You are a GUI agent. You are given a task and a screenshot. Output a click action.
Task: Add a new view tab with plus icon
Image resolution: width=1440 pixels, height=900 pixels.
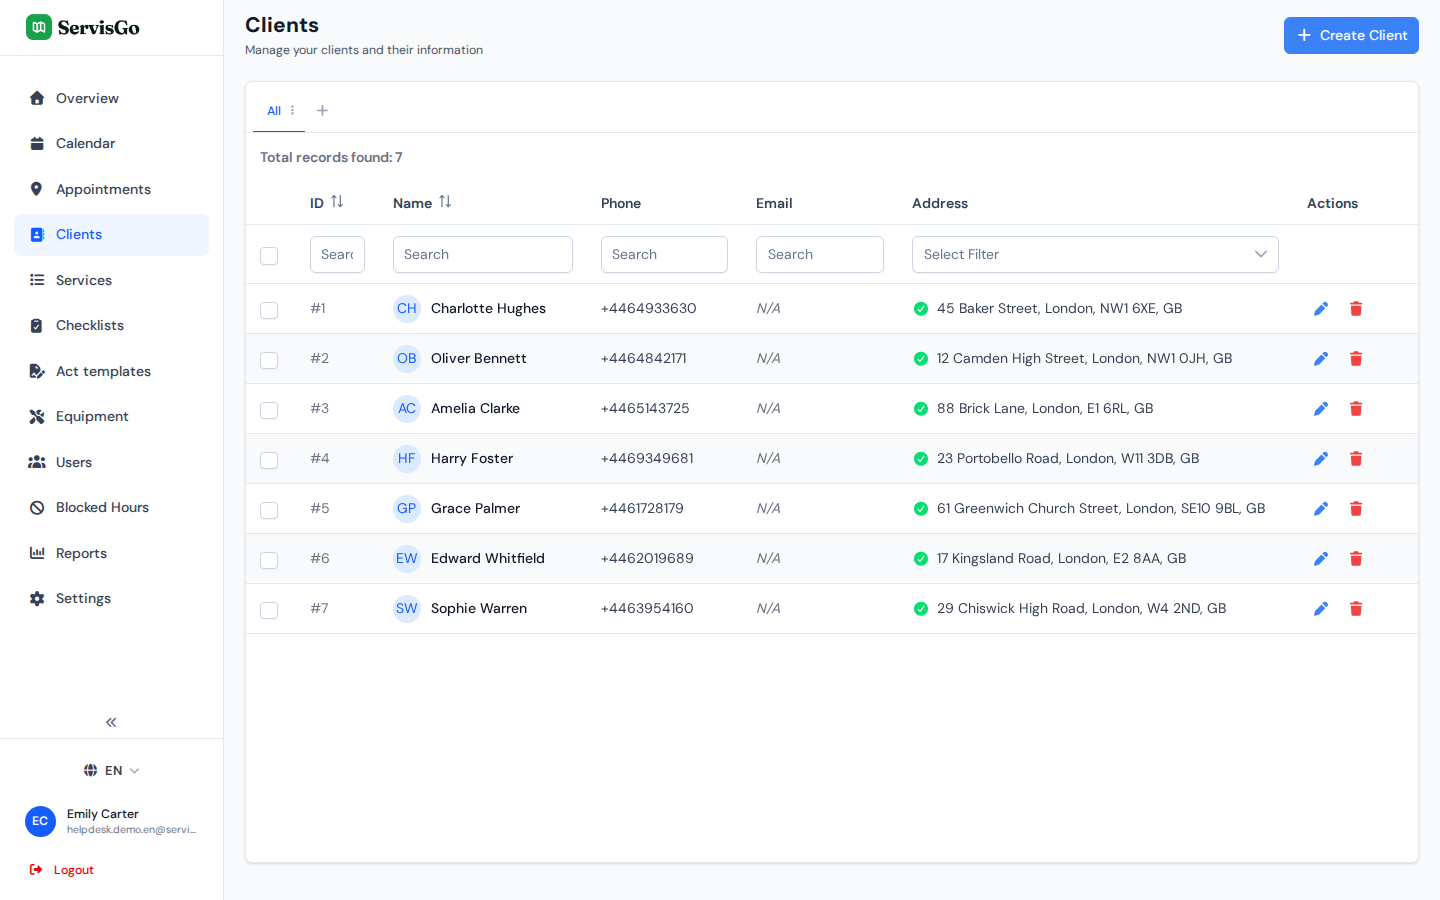click(322, 111)
